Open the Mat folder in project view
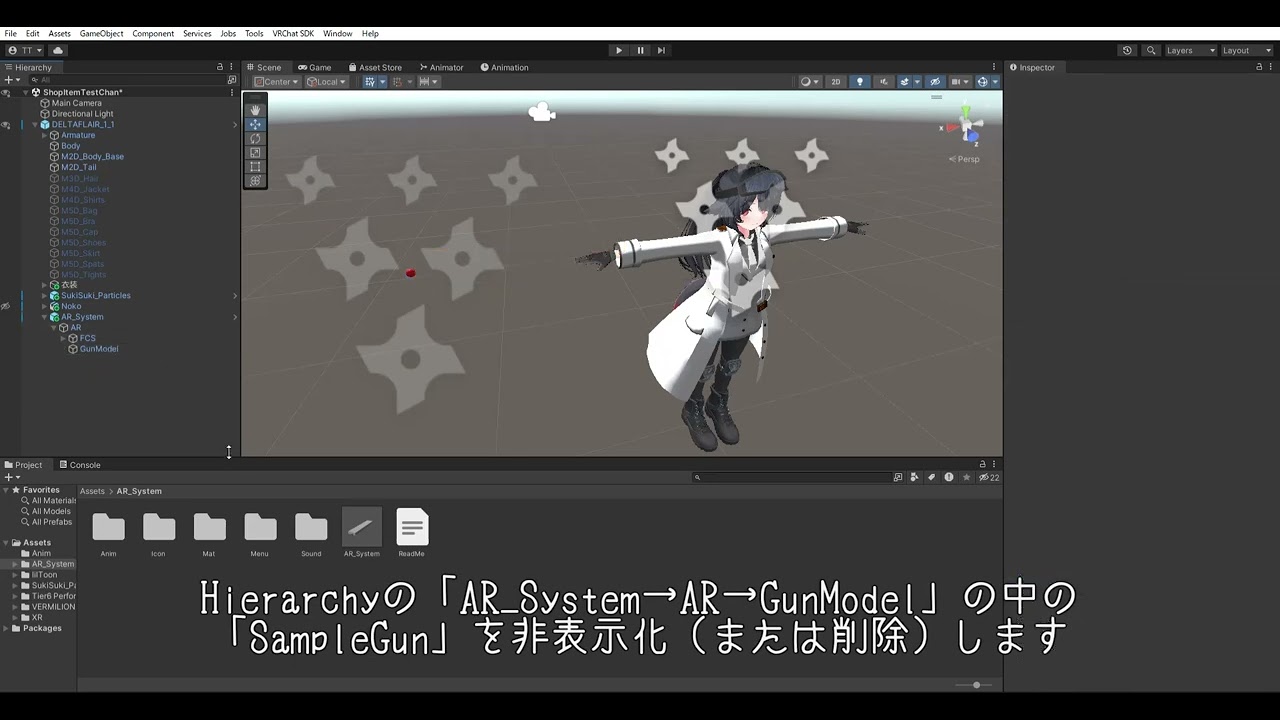This screenshot has width=1280, height=720. 209,527
